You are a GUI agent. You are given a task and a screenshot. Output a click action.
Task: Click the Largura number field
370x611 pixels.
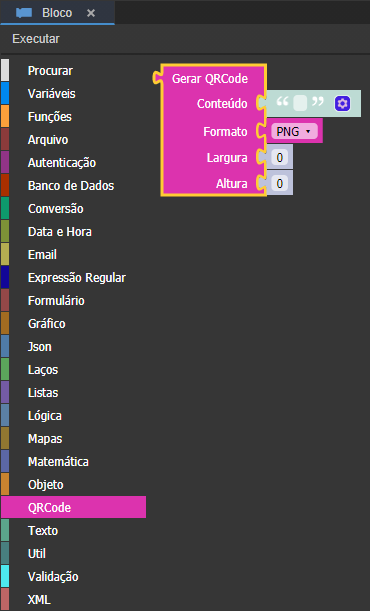click(x=279, y=157)
